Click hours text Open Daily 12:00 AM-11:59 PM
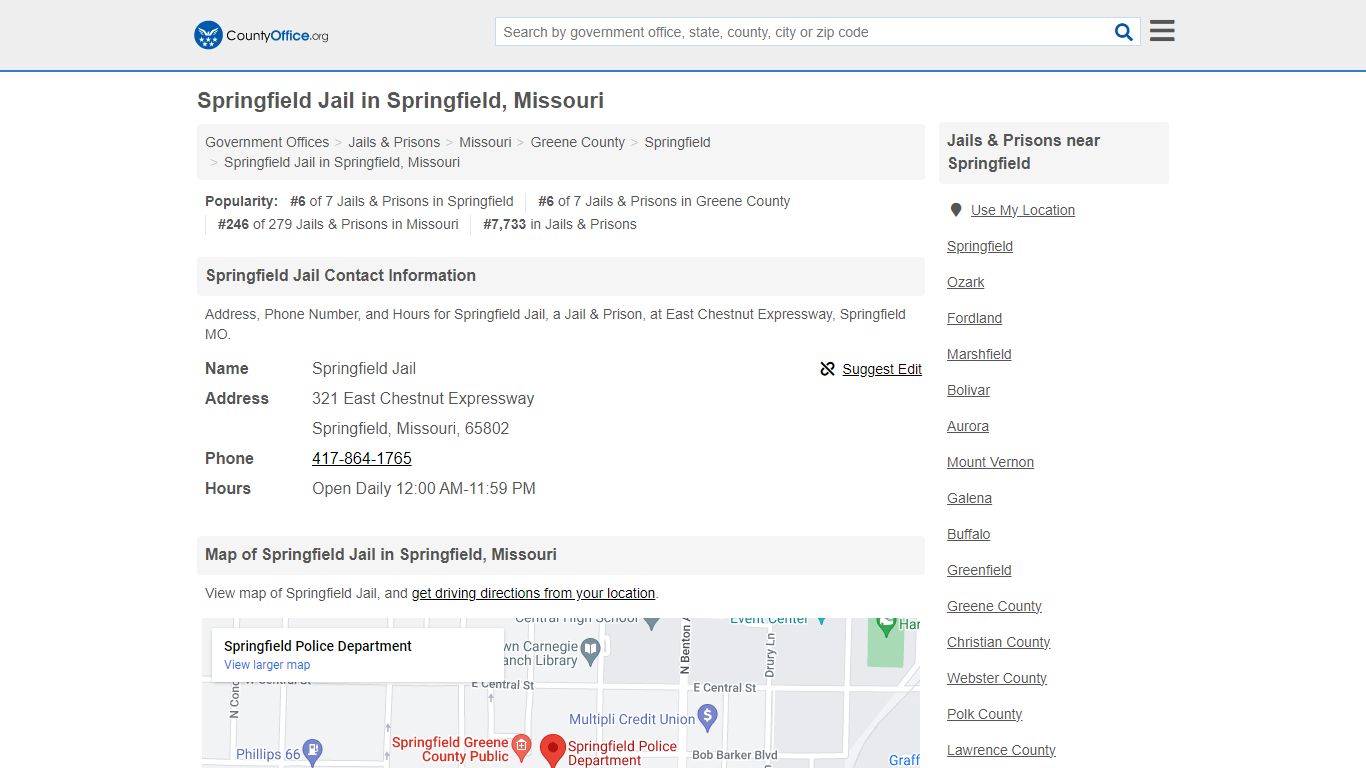 424,488
